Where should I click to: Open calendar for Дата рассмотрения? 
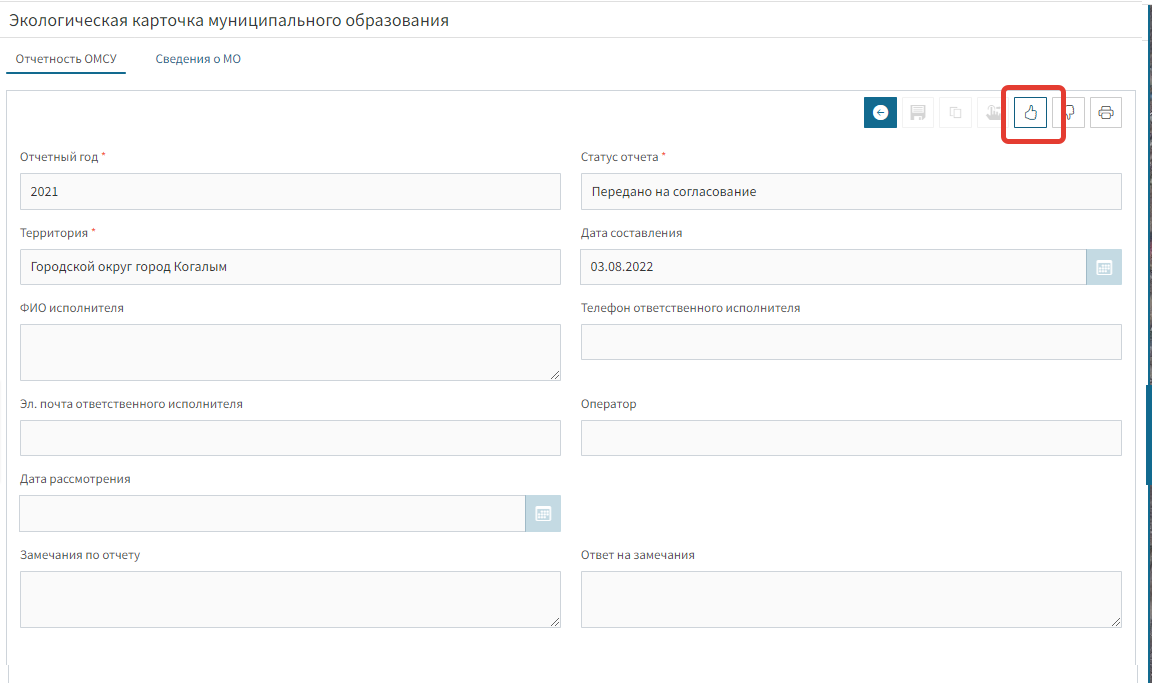click(543, 513)
